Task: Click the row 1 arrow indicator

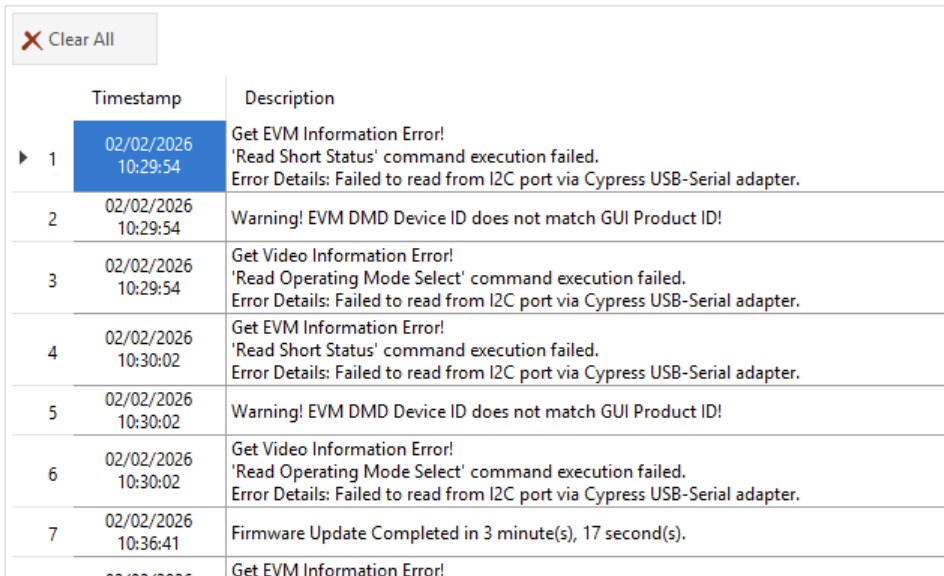Action: 23,158
